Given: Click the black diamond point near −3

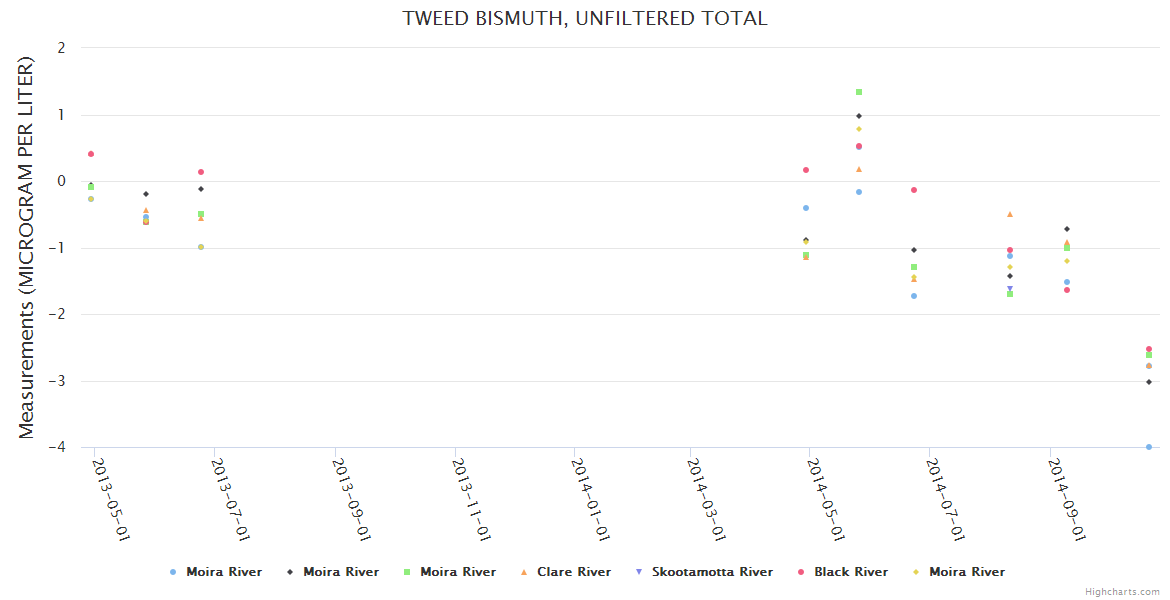Looking at the screenshot, I should 1149,382.
